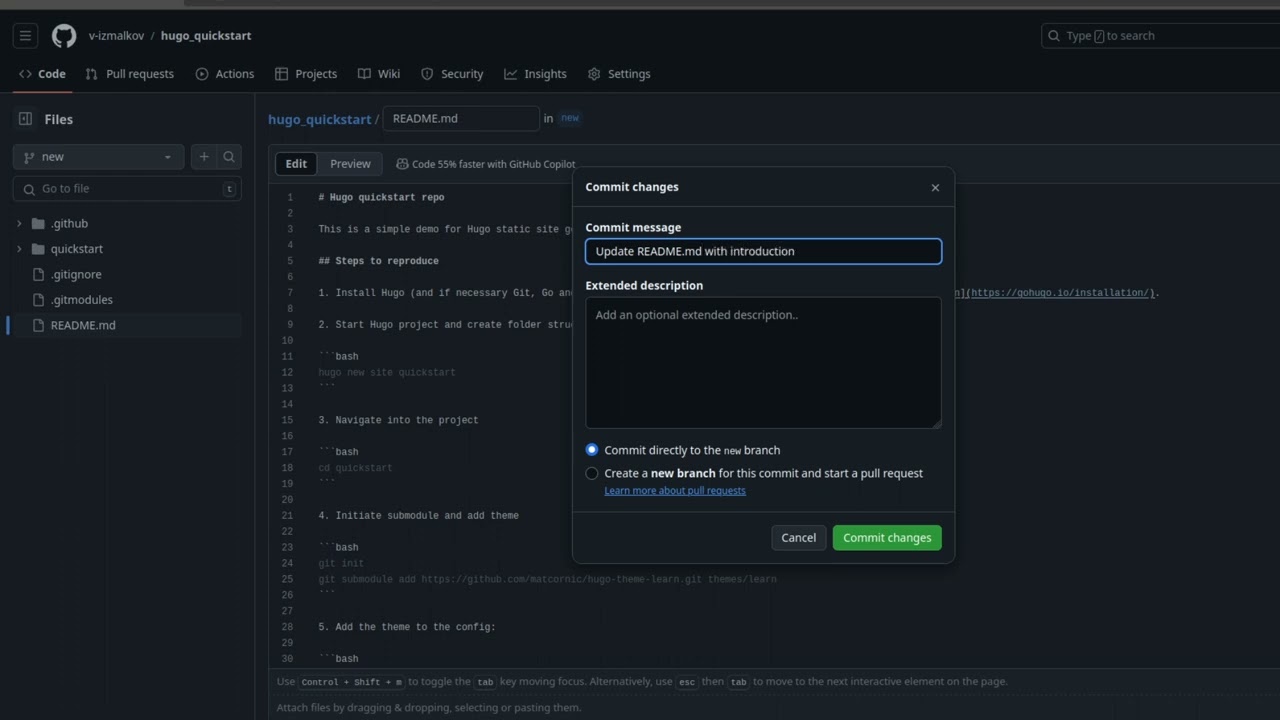Open the Code tab
The height and width of the screenshot is (720, 1280).
point(42,74)
